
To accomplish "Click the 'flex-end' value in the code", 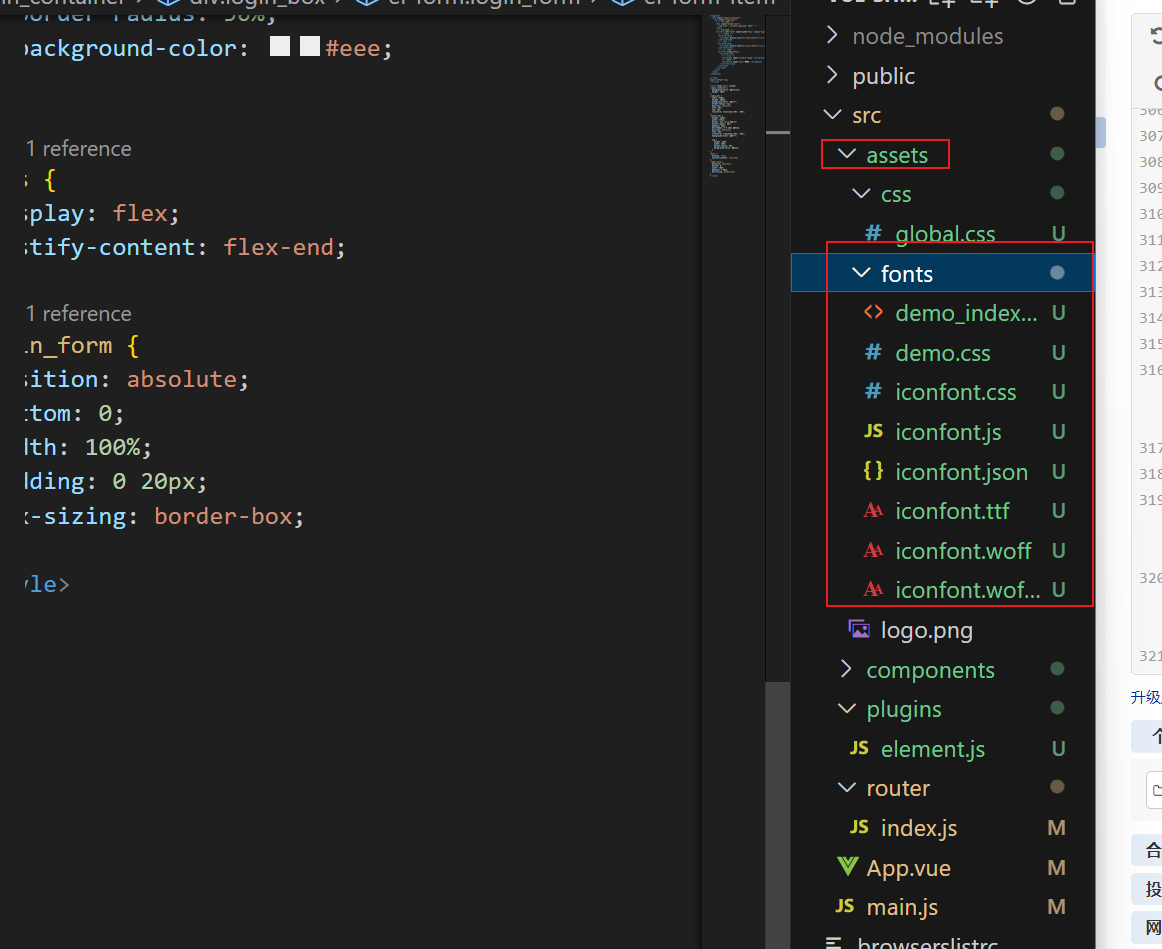I will coord(279,247).
